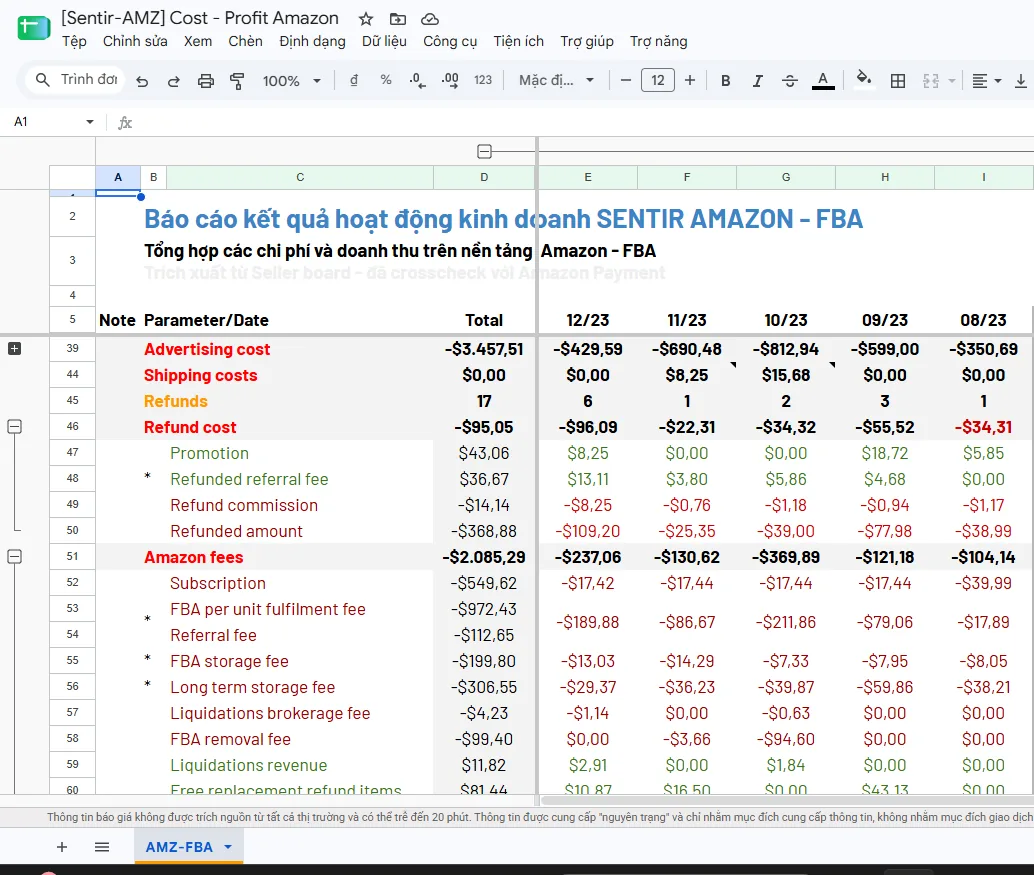Click the Redo arrow icon
1034x875 pixels.
click(x=173, y=81)
